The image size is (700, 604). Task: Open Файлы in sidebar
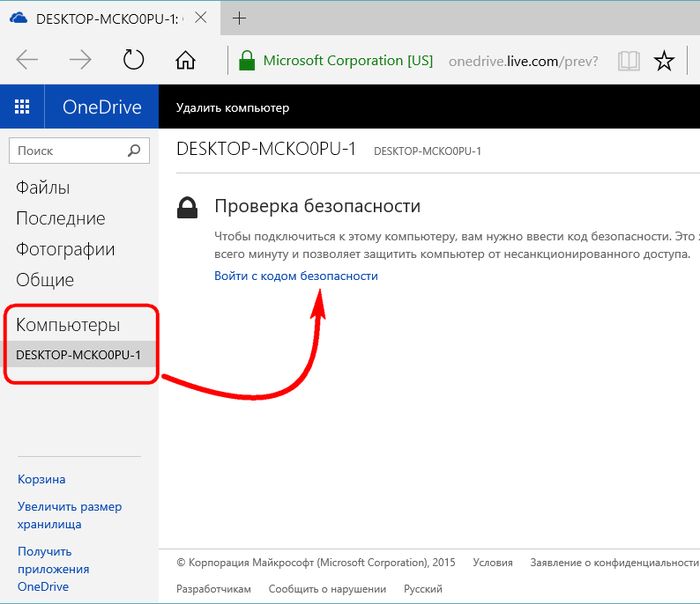point(43,187)
